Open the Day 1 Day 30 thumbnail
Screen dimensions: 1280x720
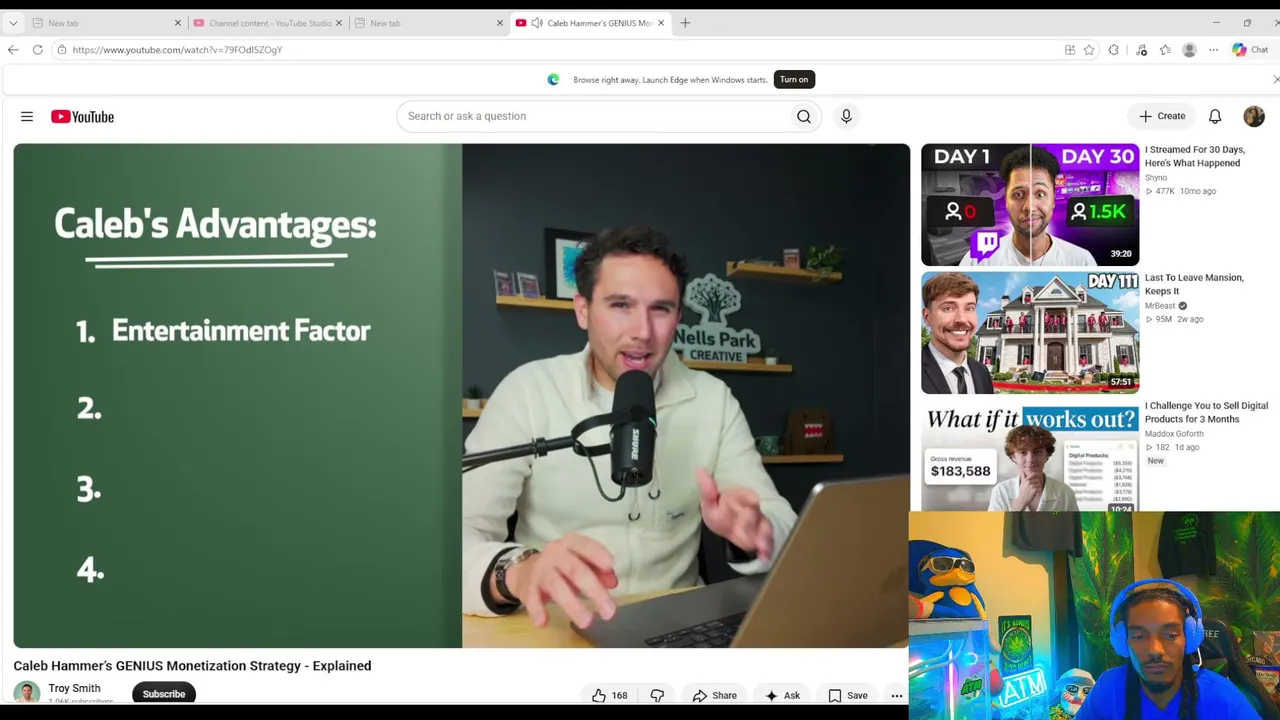[1030, 205]
